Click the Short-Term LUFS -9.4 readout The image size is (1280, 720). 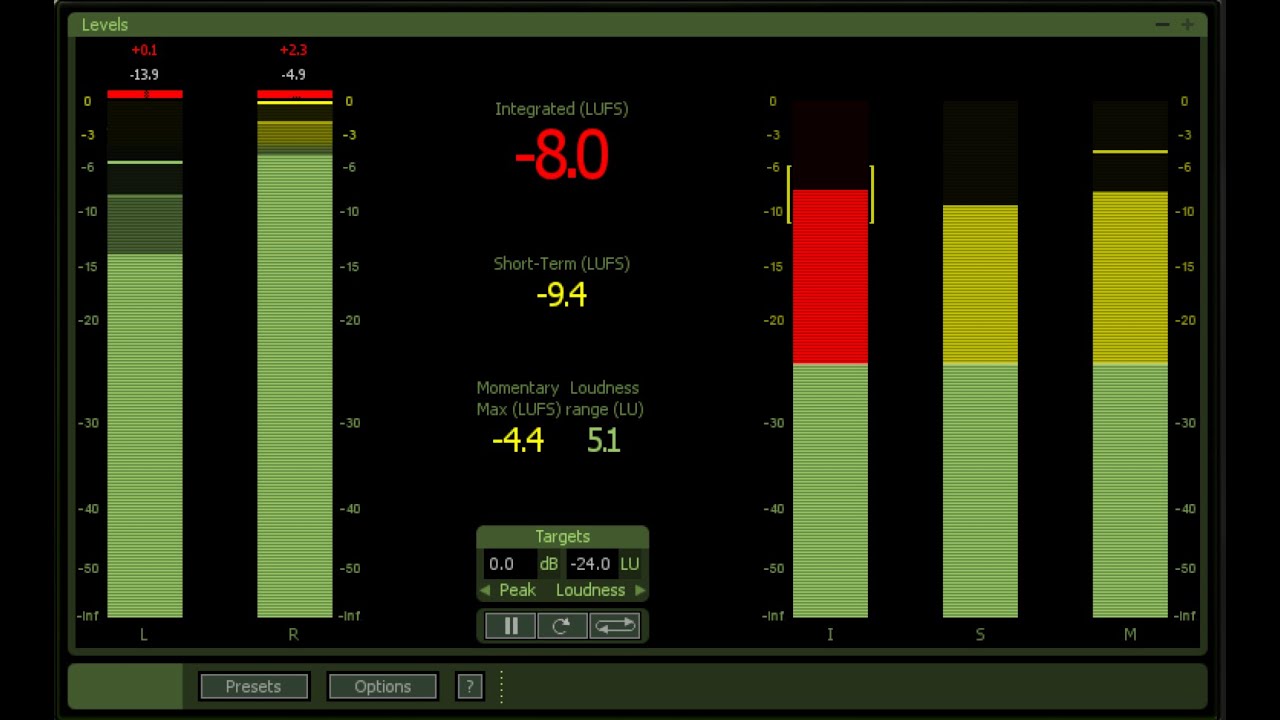pyautogui.click(x=561, y=295)
